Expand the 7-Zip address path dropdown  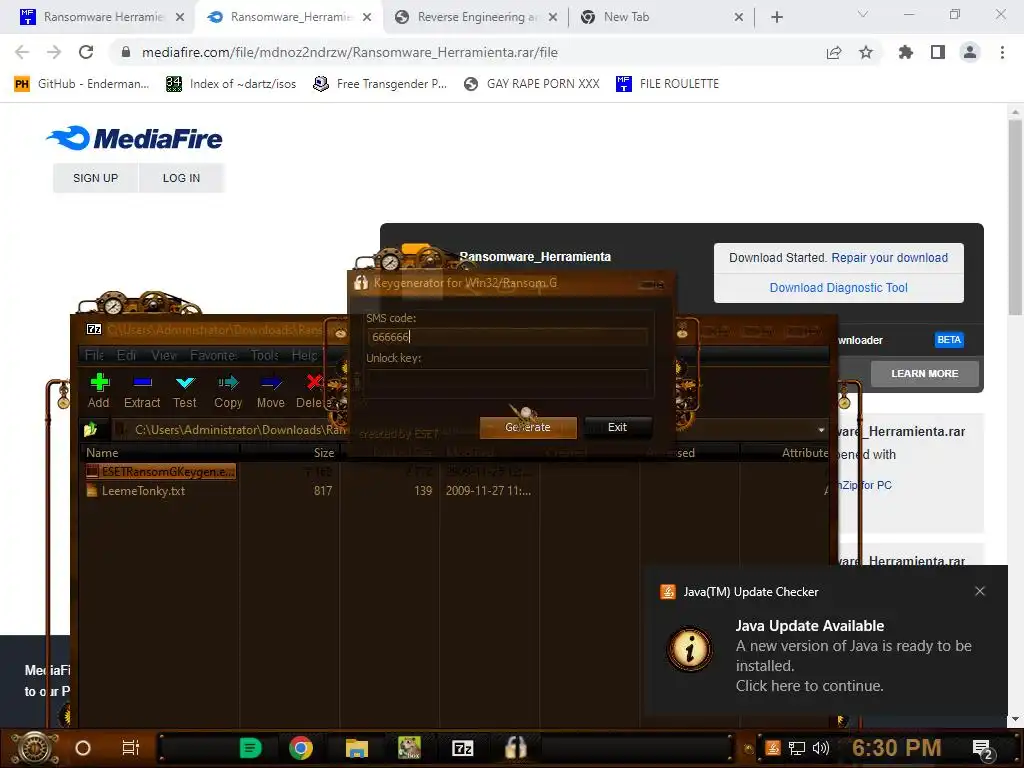pos(821,430)
